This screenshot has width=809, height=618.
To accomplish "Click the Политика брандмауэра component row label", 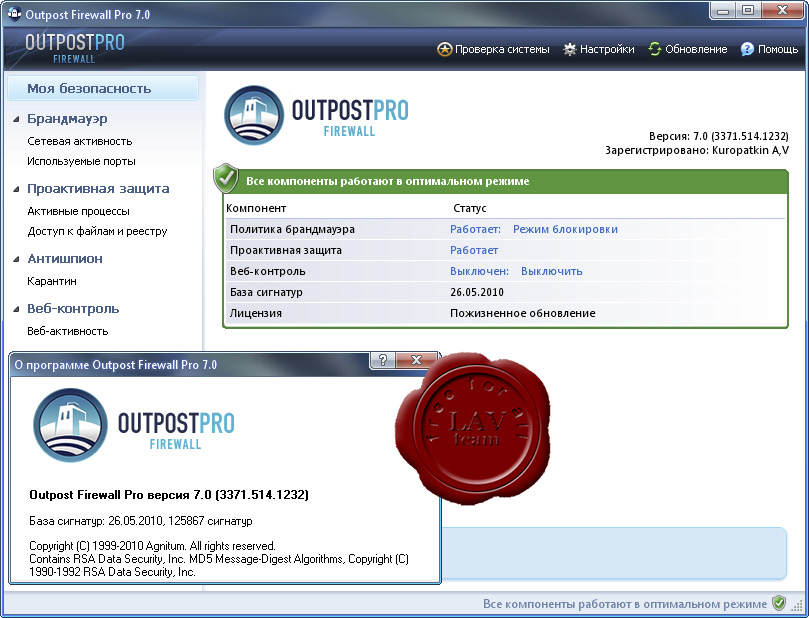I will pos(292,230).
